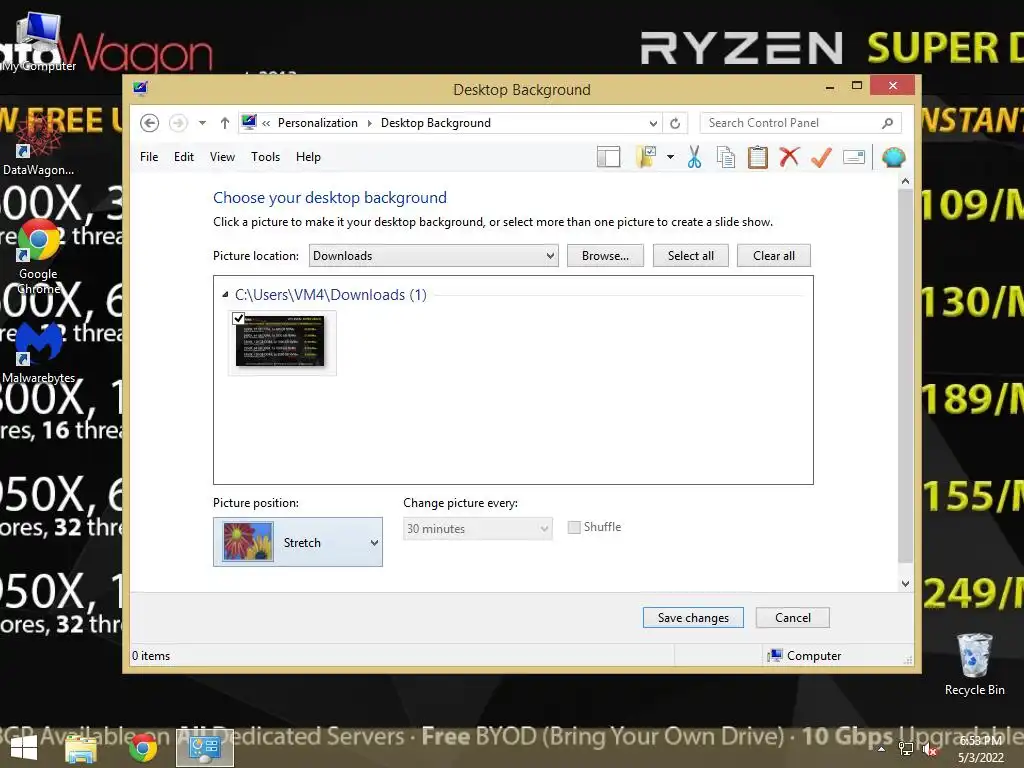Toggle the Shuffle checkbox
The image size is (1024, 768).
(574, 527)
